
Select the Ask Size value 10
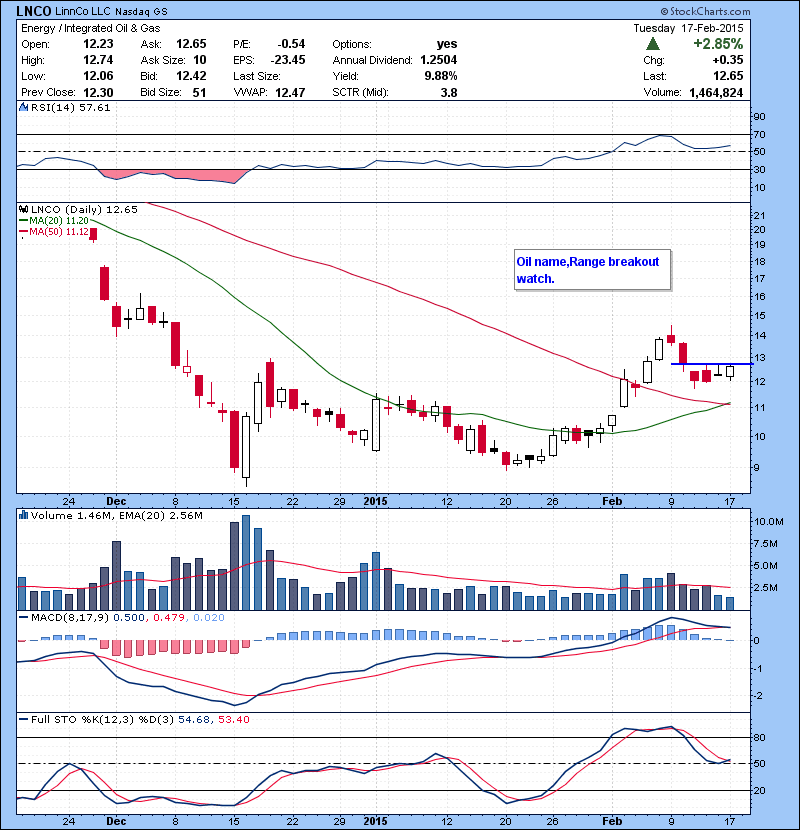[x=200, y=60]
